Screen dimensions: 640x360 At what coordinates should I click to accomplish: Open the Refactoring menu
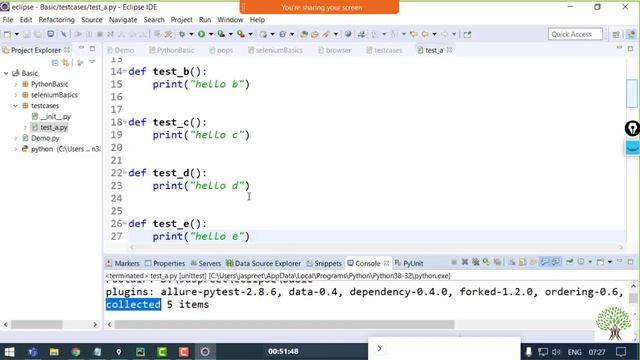click(56, 20)
